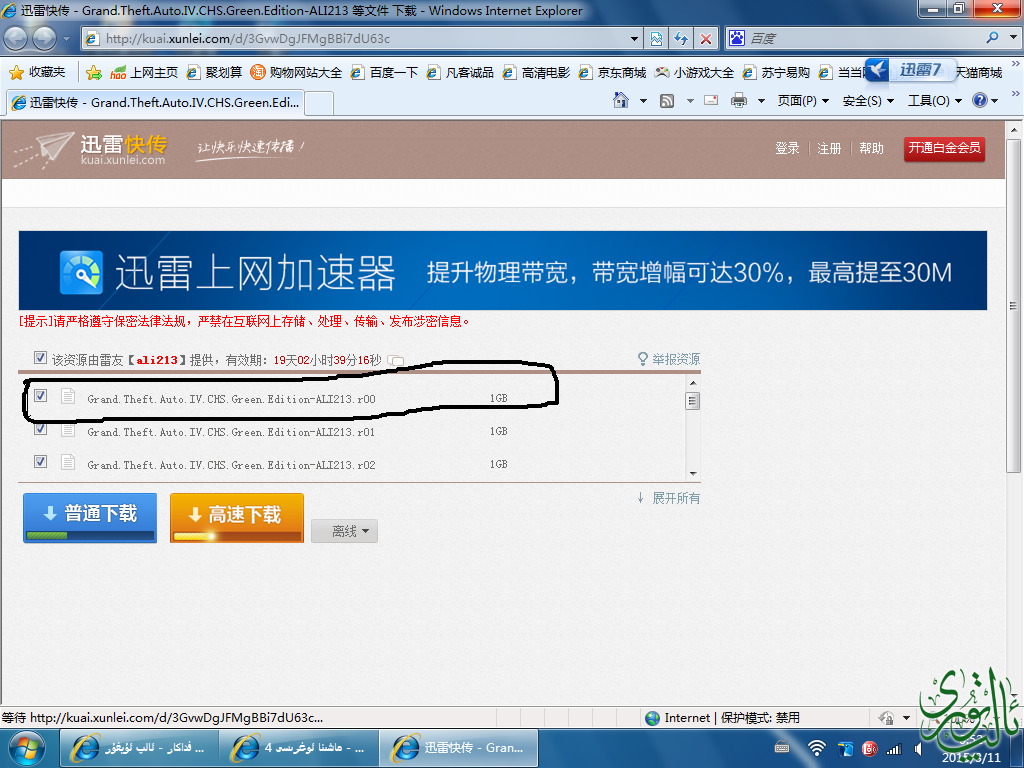Open a new blank tab

(x=319, y=103)
